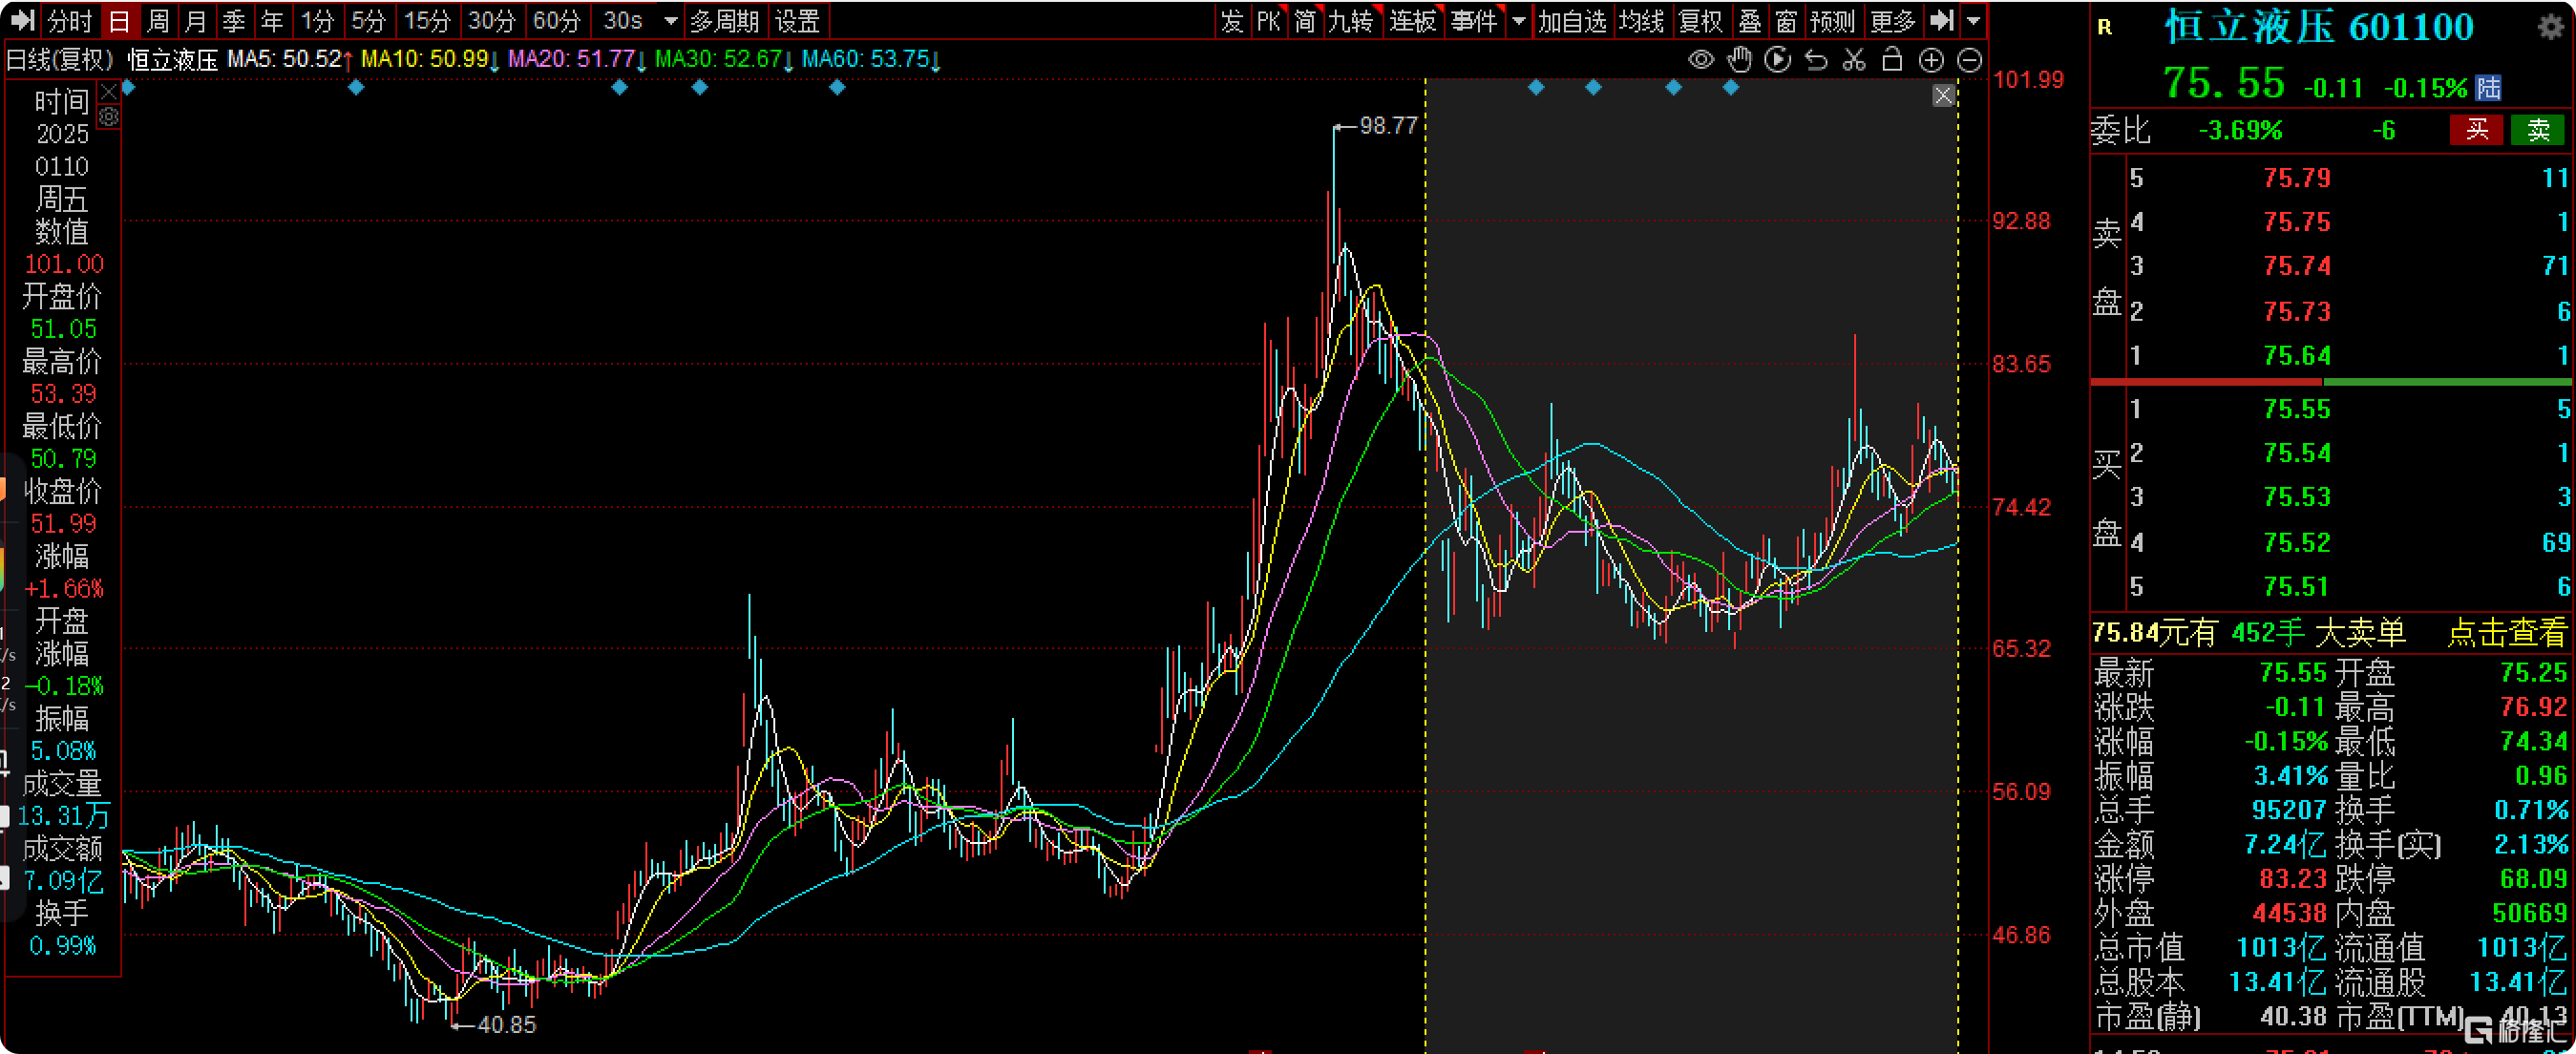Click the 窗 window button
The width and height of the screenshot is (2576, 1054).
click(x=1787, y=20)
